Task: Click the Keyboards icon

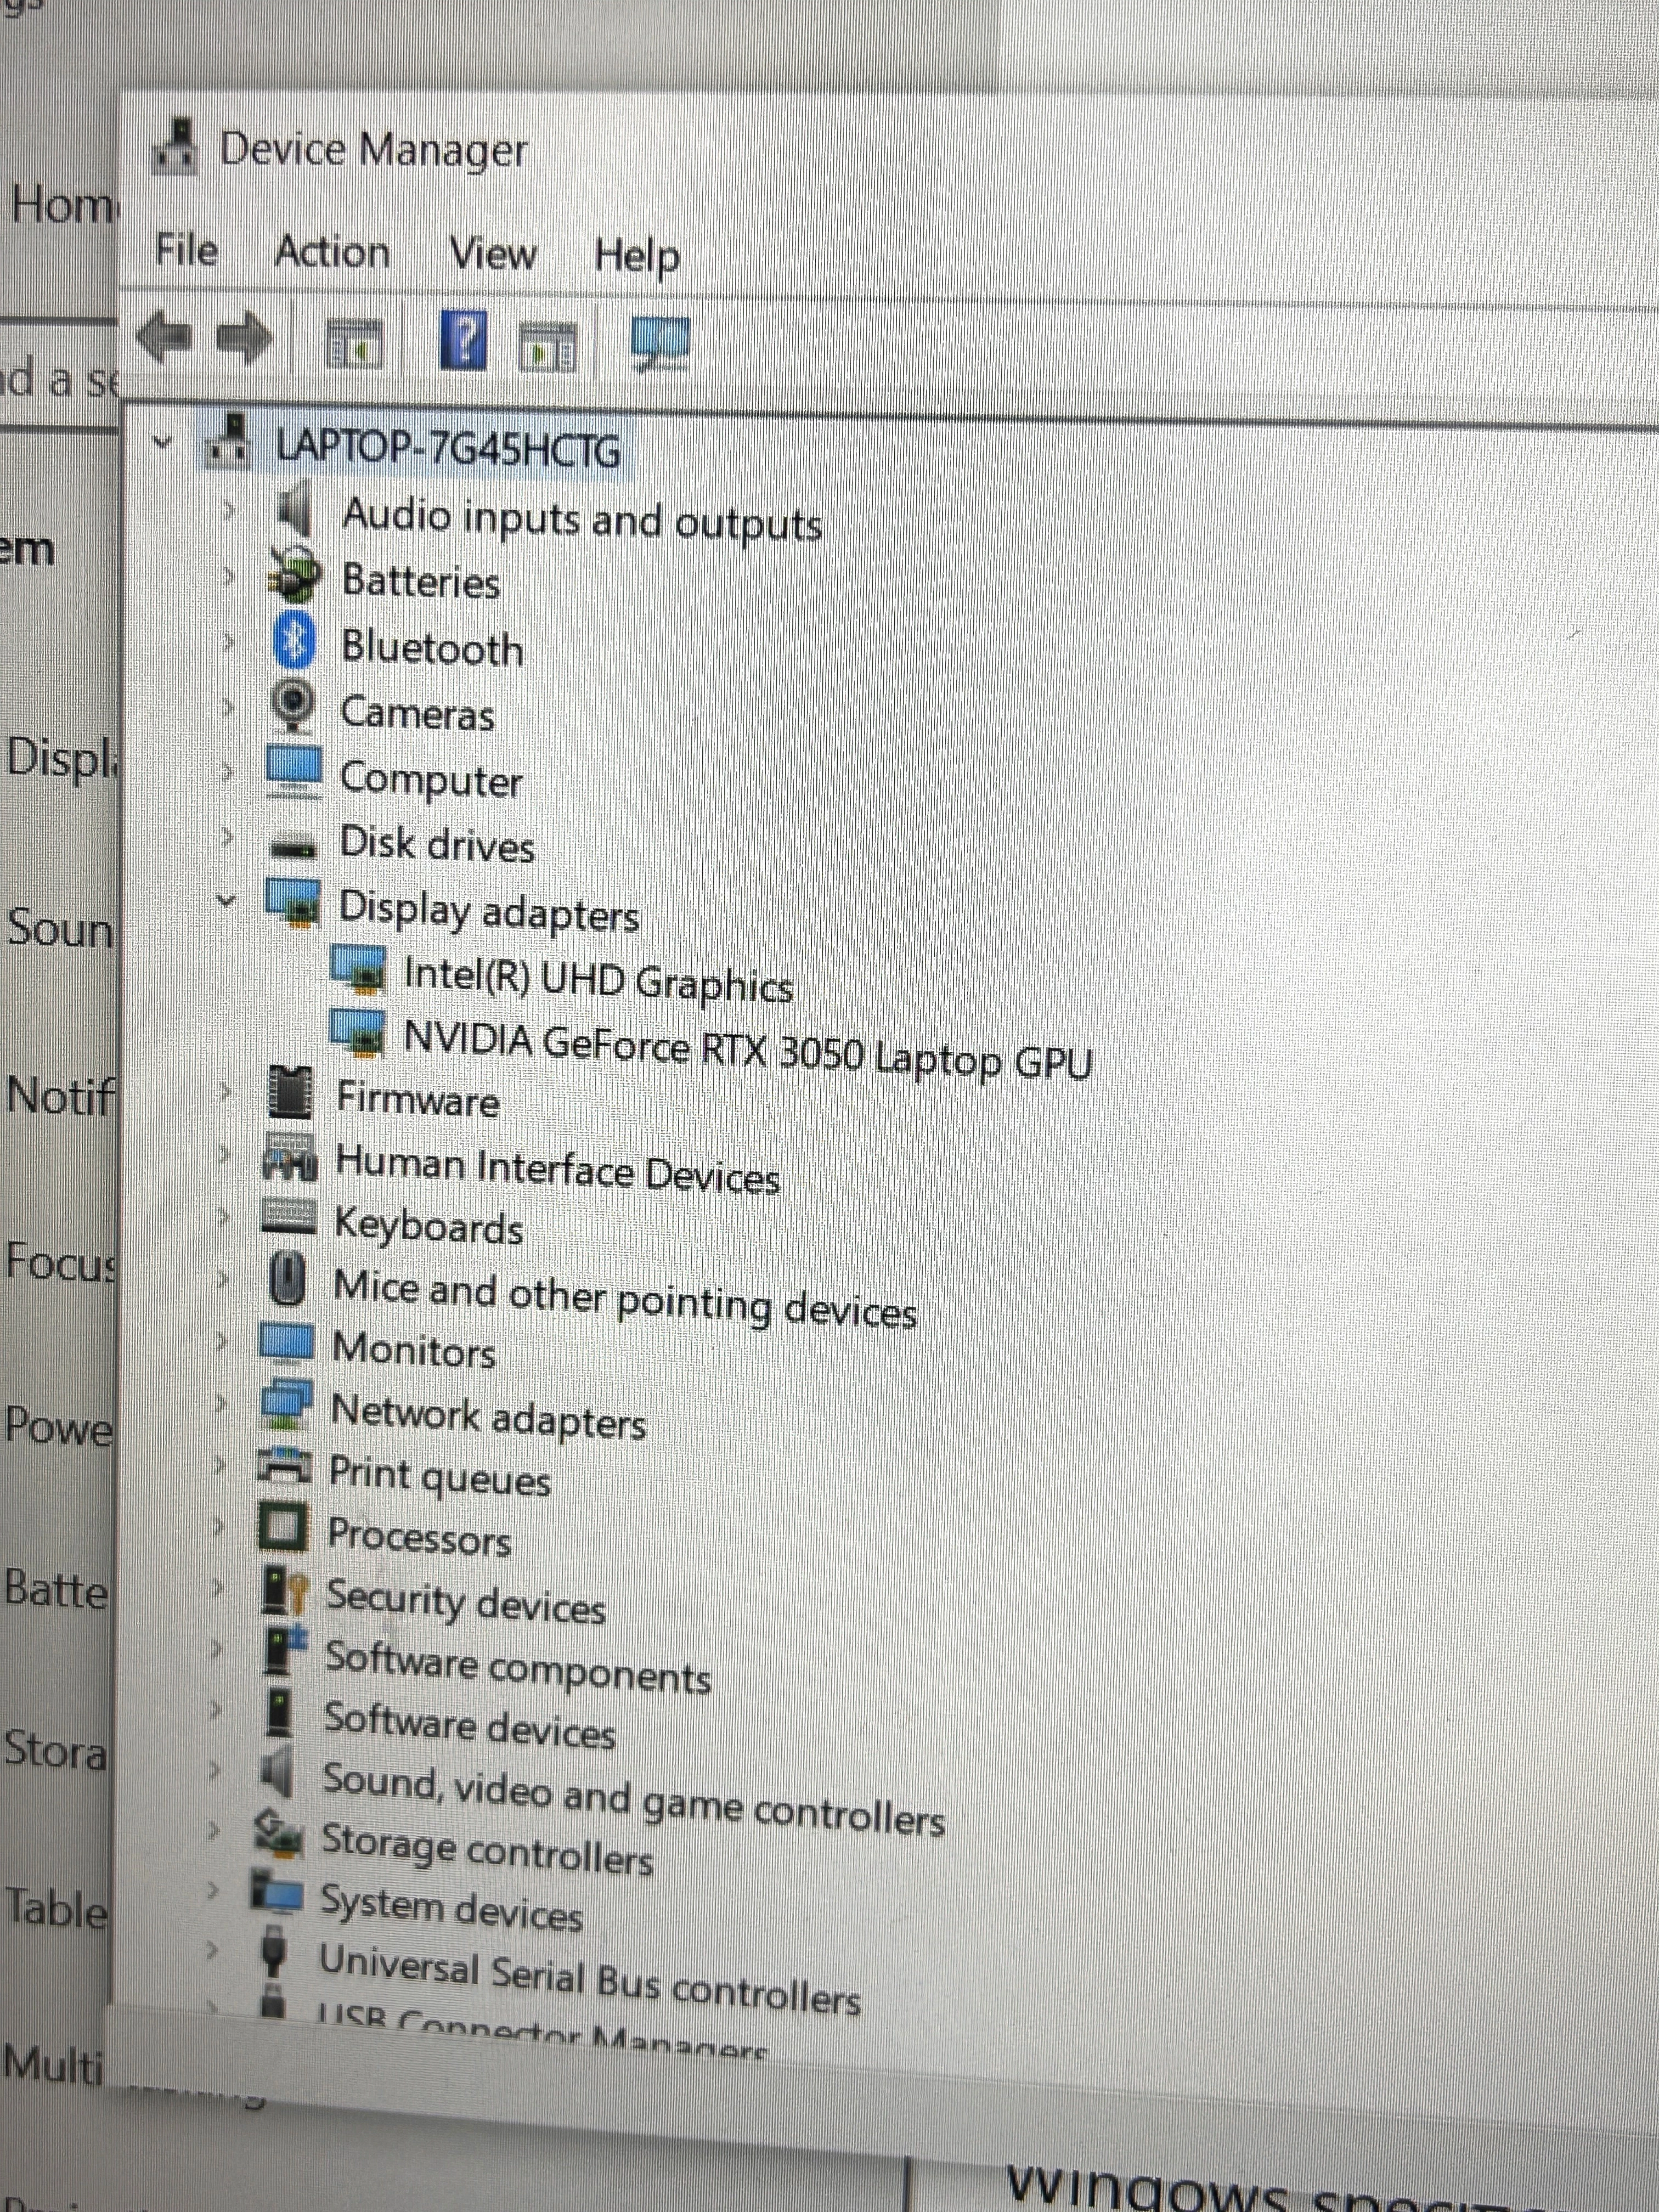Action: (x=289, y=1217)
